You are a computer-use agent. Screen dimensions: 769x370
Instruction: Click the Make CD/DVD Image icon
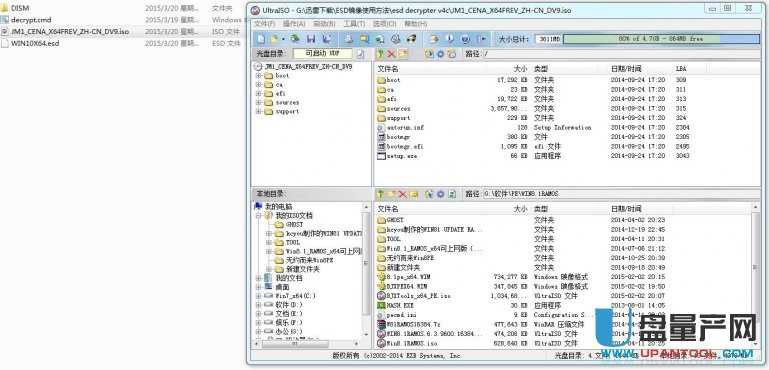click(348, 39)
